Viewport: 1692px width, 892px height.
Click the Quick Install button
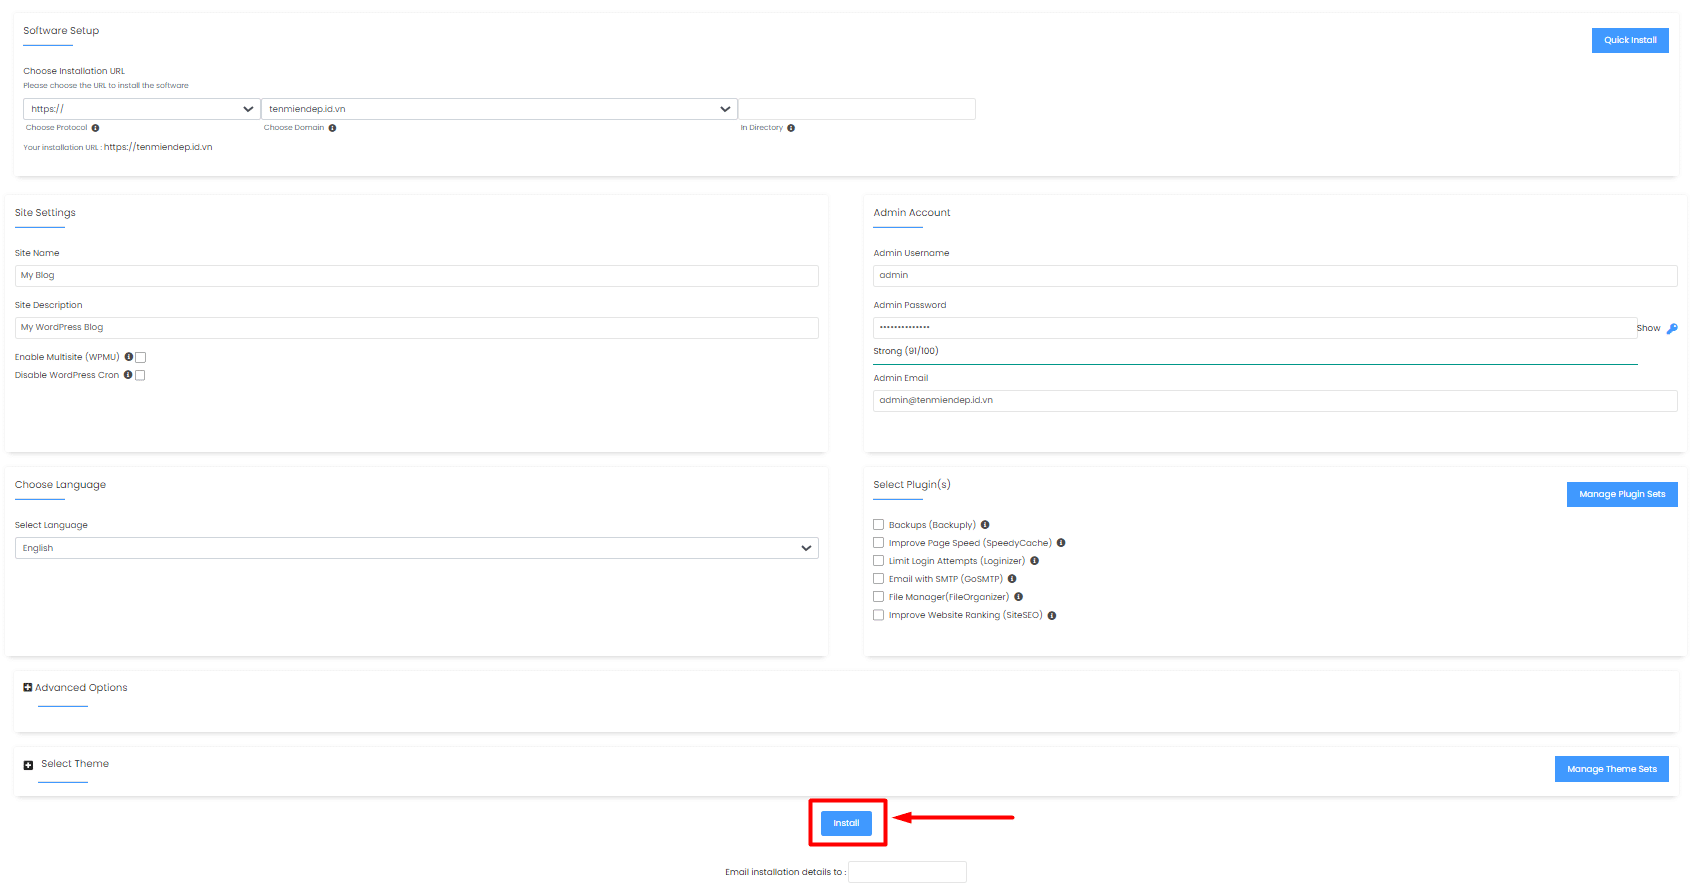(x=1629, y=40)
